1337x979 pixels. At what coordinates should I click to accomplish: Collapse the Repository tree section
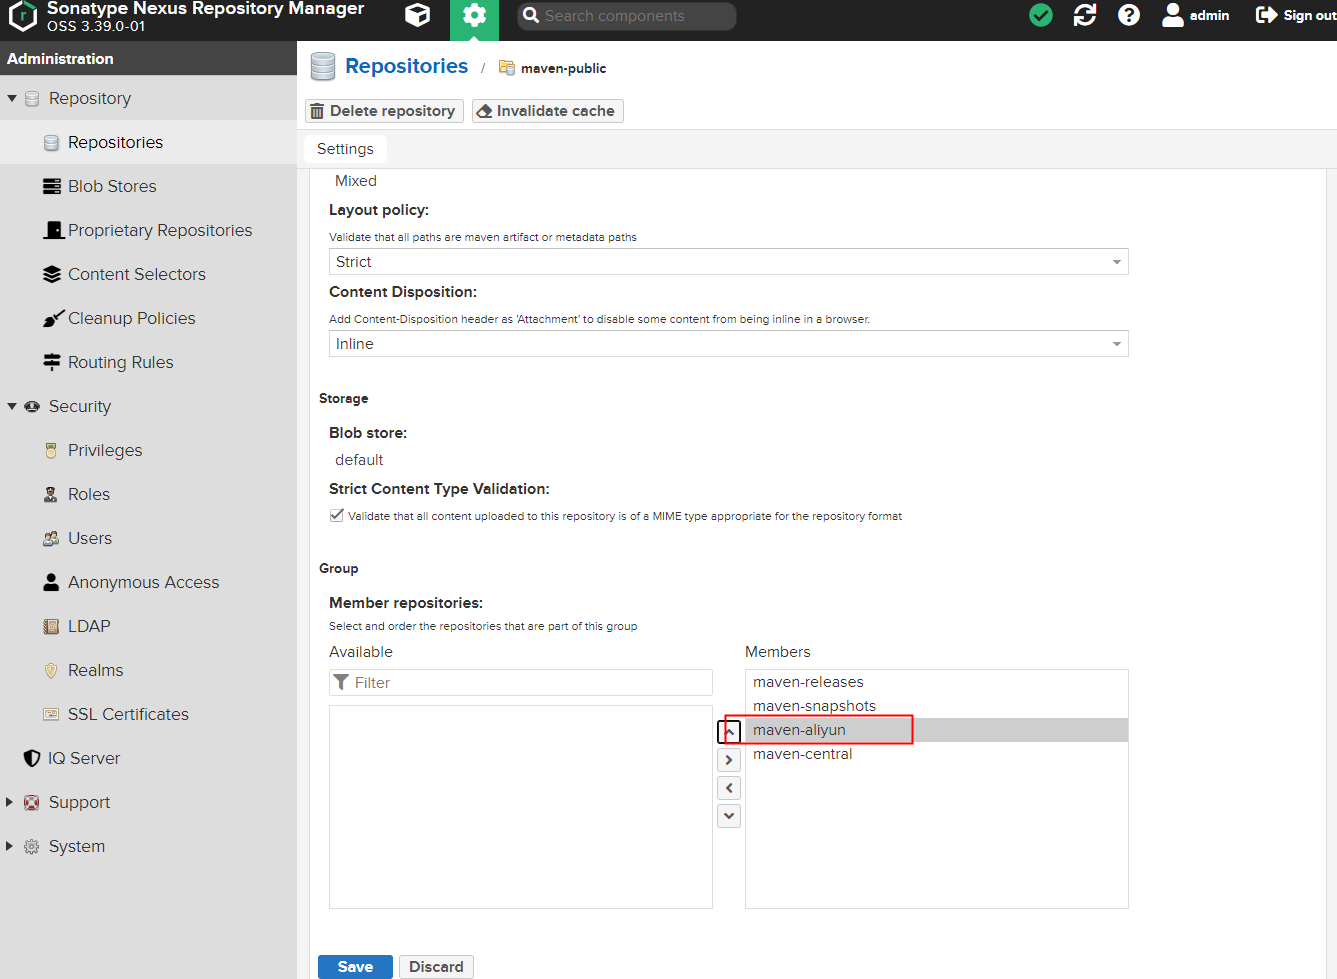(12, 98)
